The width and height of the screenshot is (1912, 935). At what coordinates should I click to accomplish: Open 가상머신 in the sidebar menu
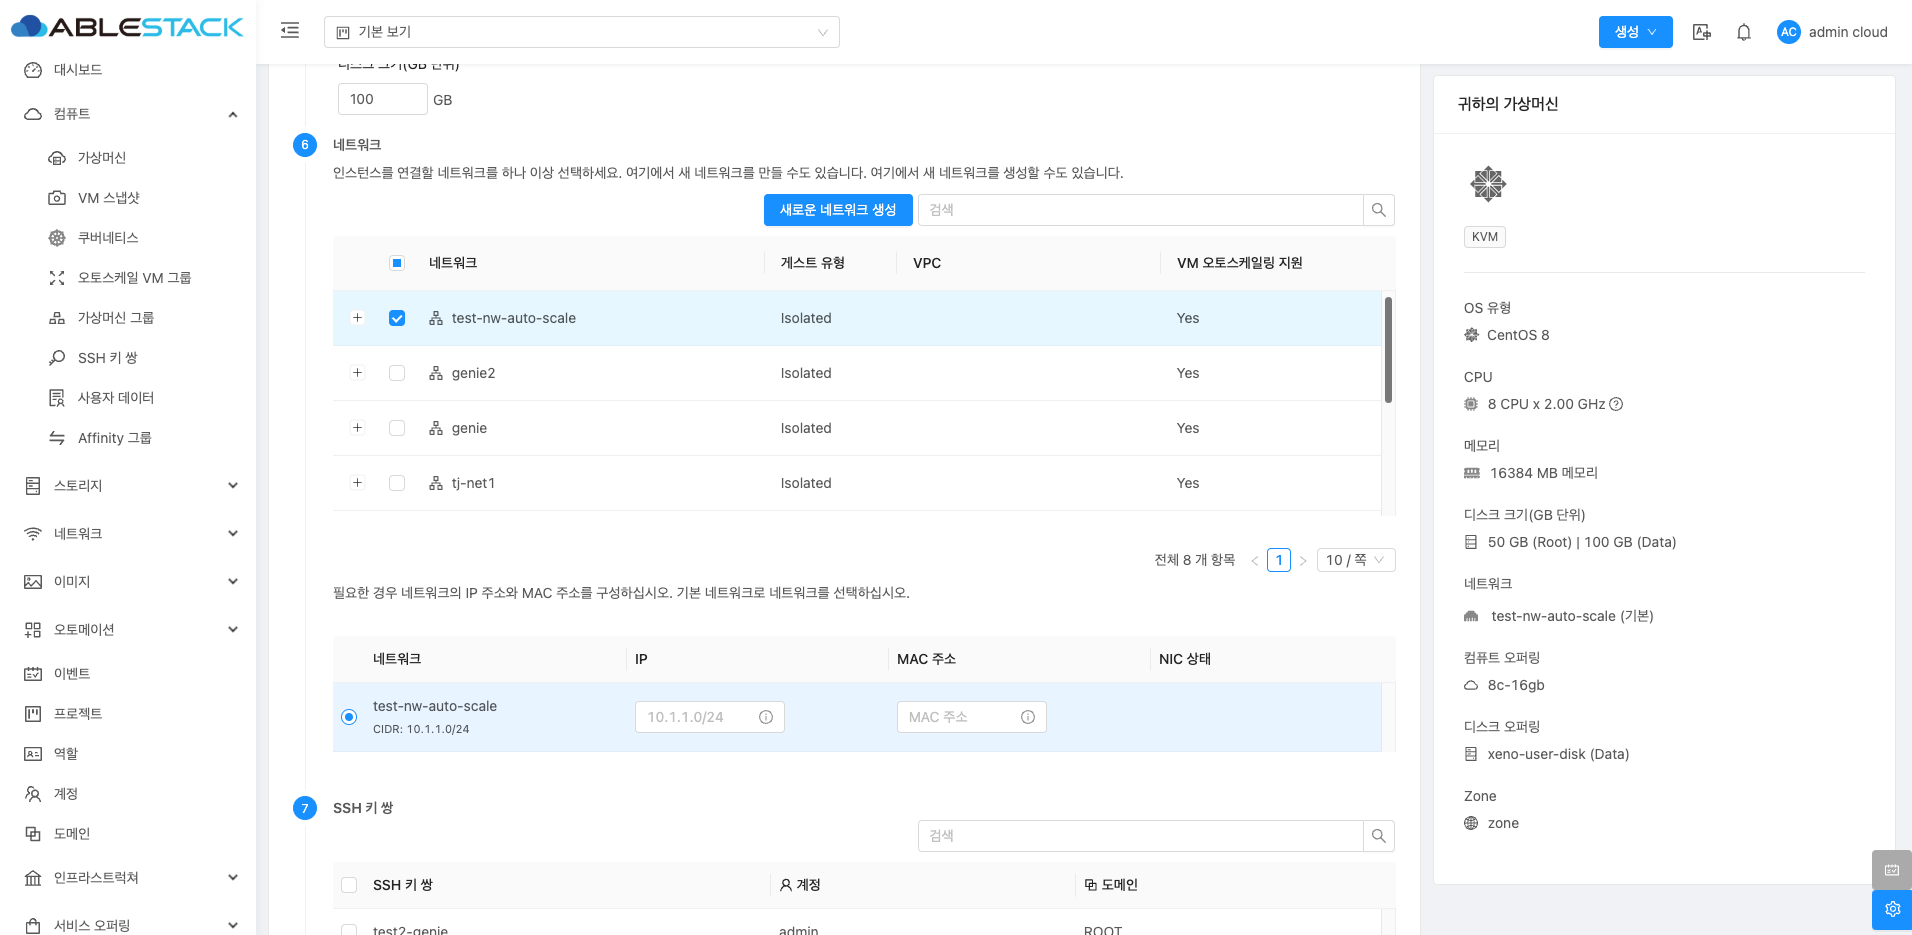tap(101, 158)
